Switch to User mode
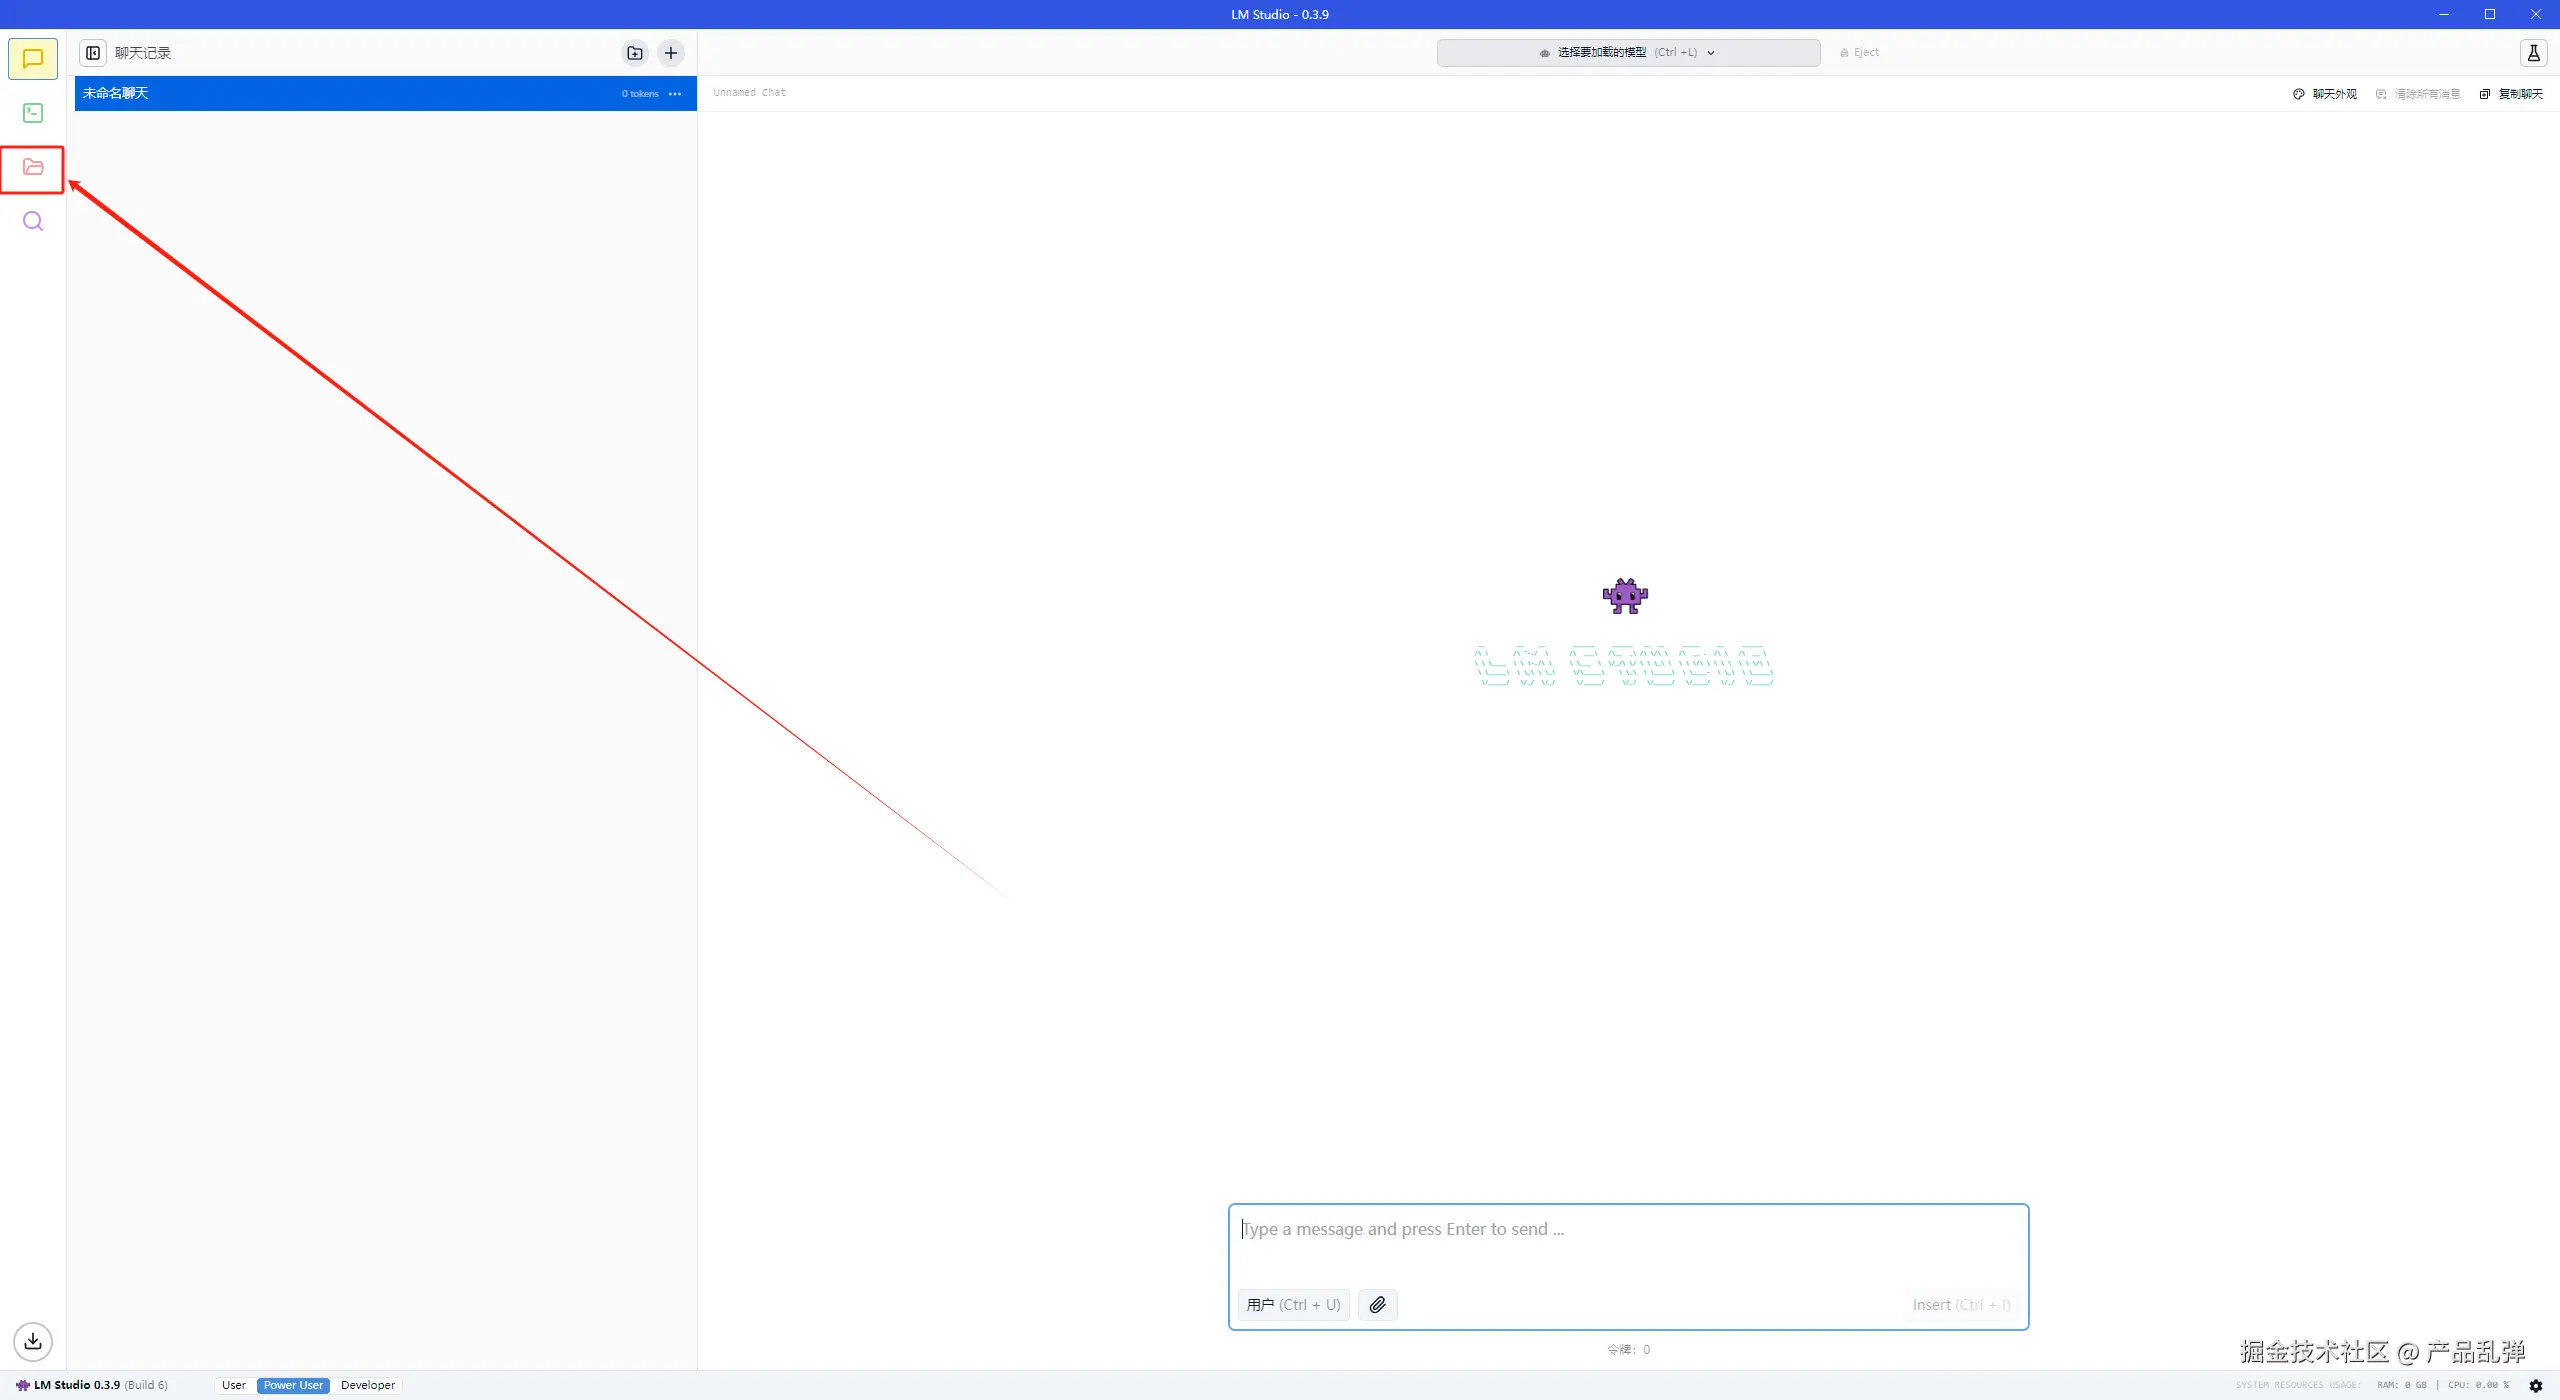The image size is (2560, 1400). (x=234, y=1385)
